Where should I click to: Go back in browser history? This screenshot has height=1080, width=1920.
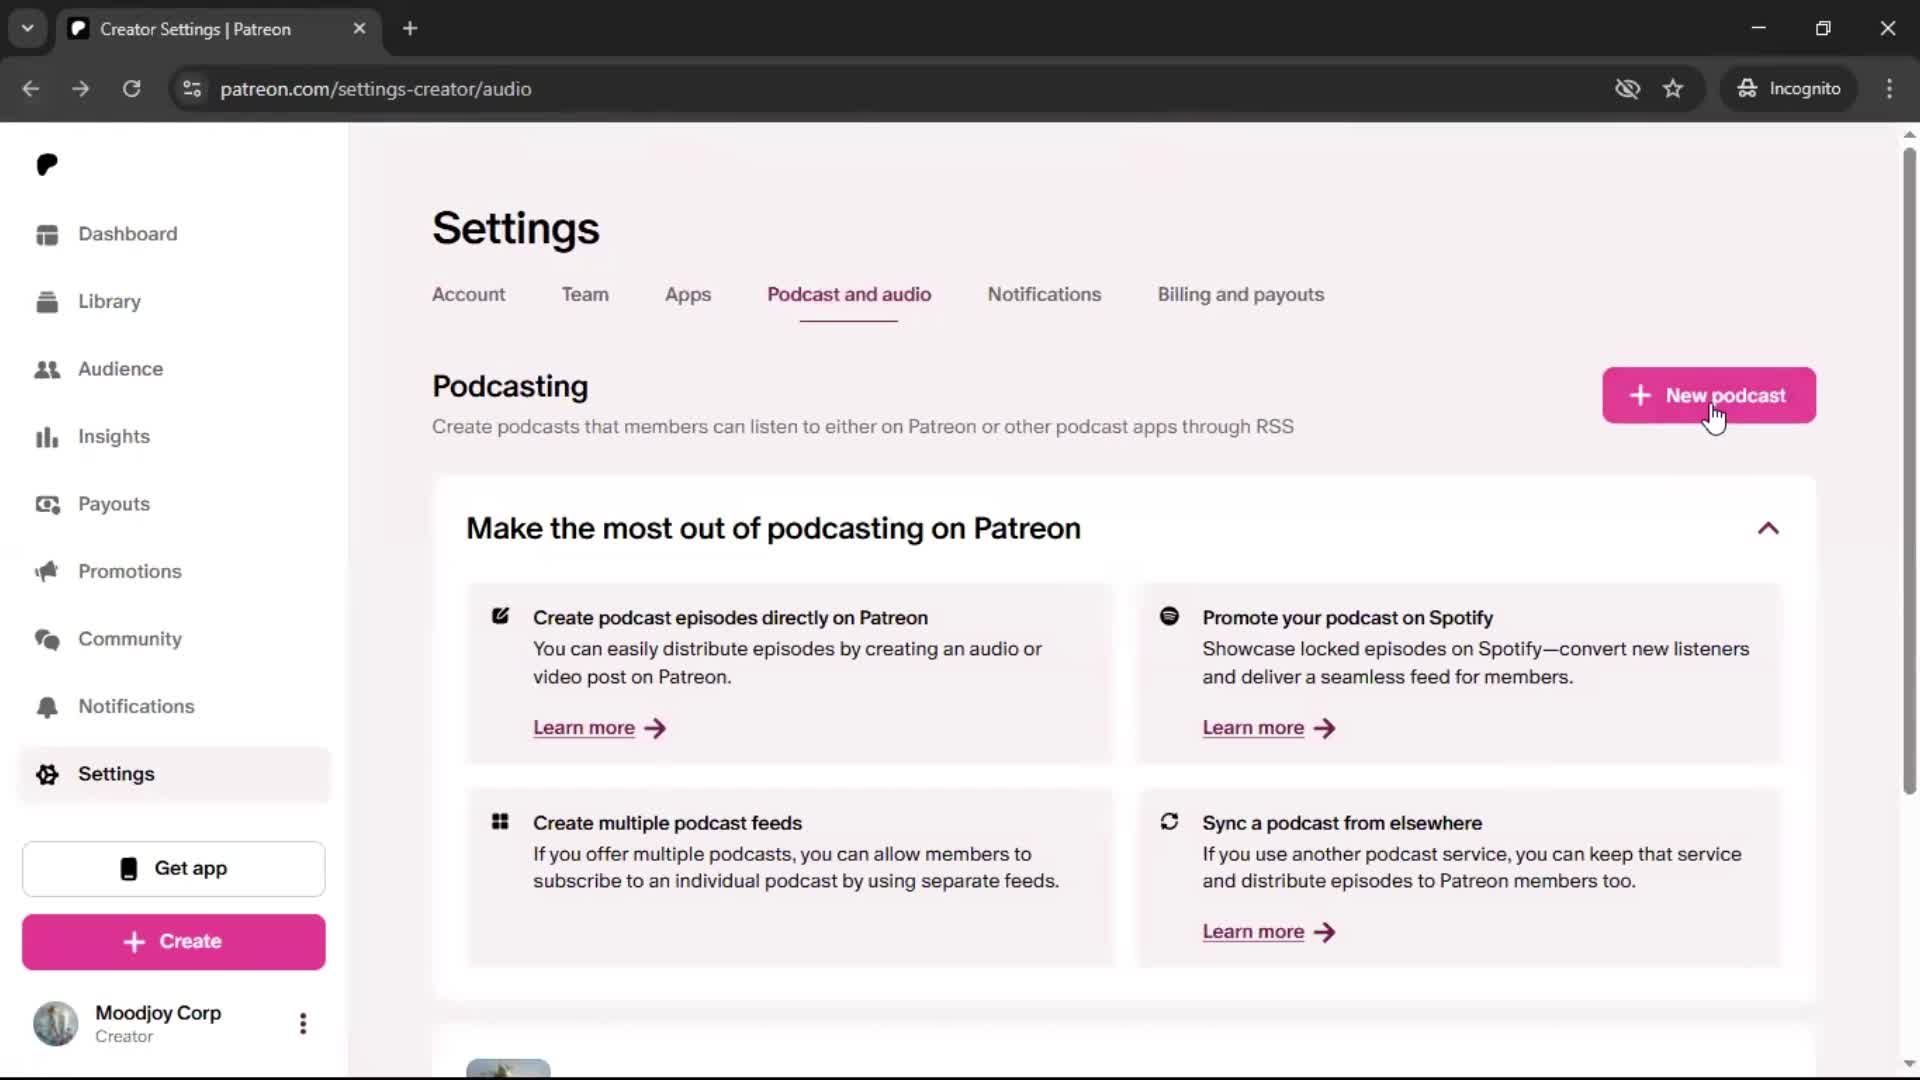pos(31,89)
